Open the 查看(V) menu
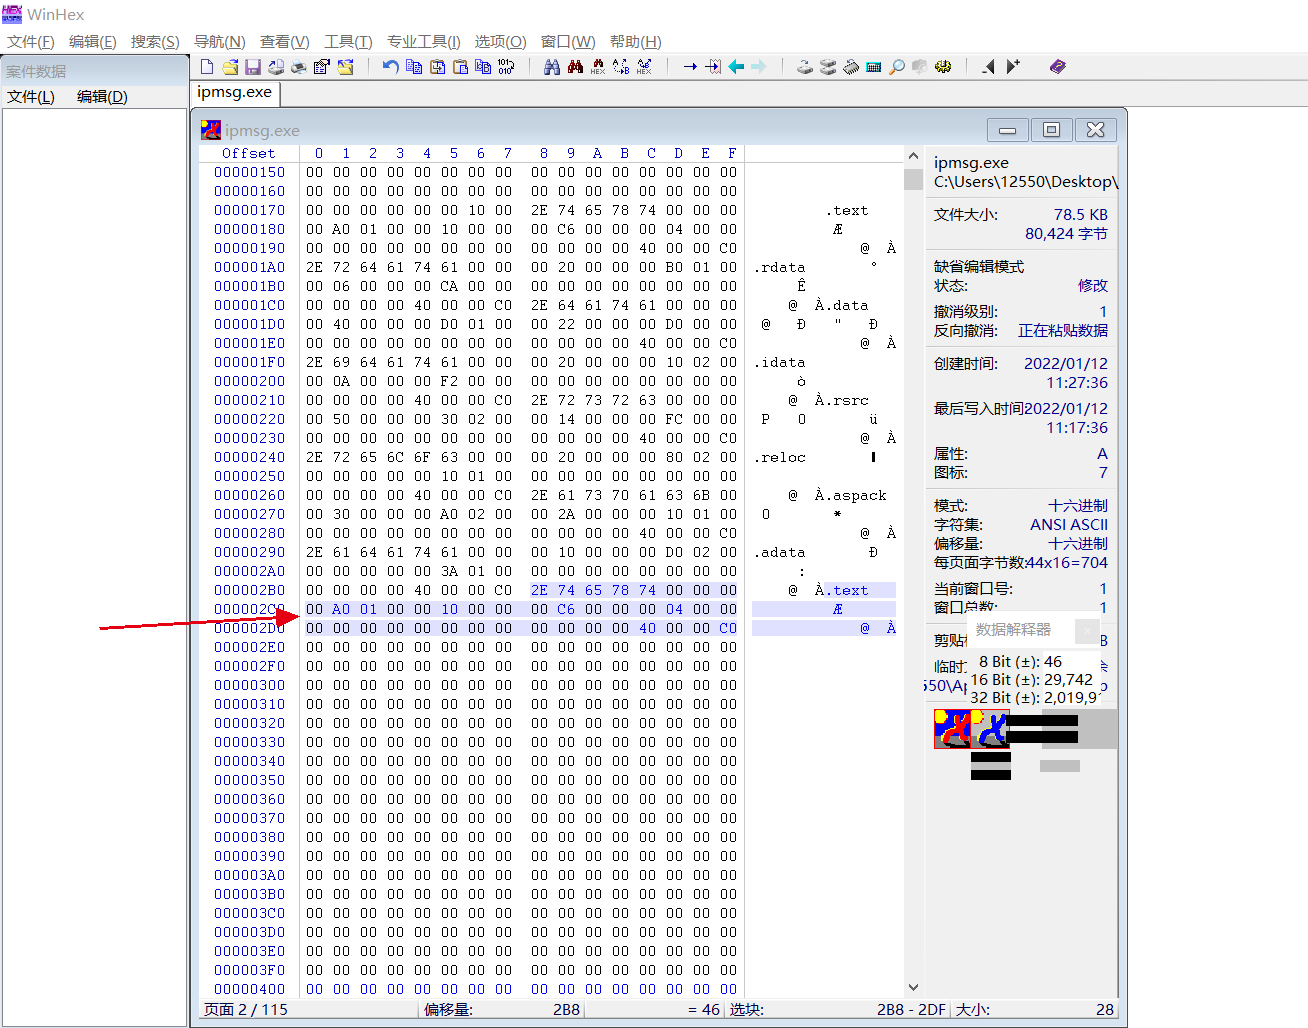Viewport: 1308px width, 1028px height. (285, 41)
